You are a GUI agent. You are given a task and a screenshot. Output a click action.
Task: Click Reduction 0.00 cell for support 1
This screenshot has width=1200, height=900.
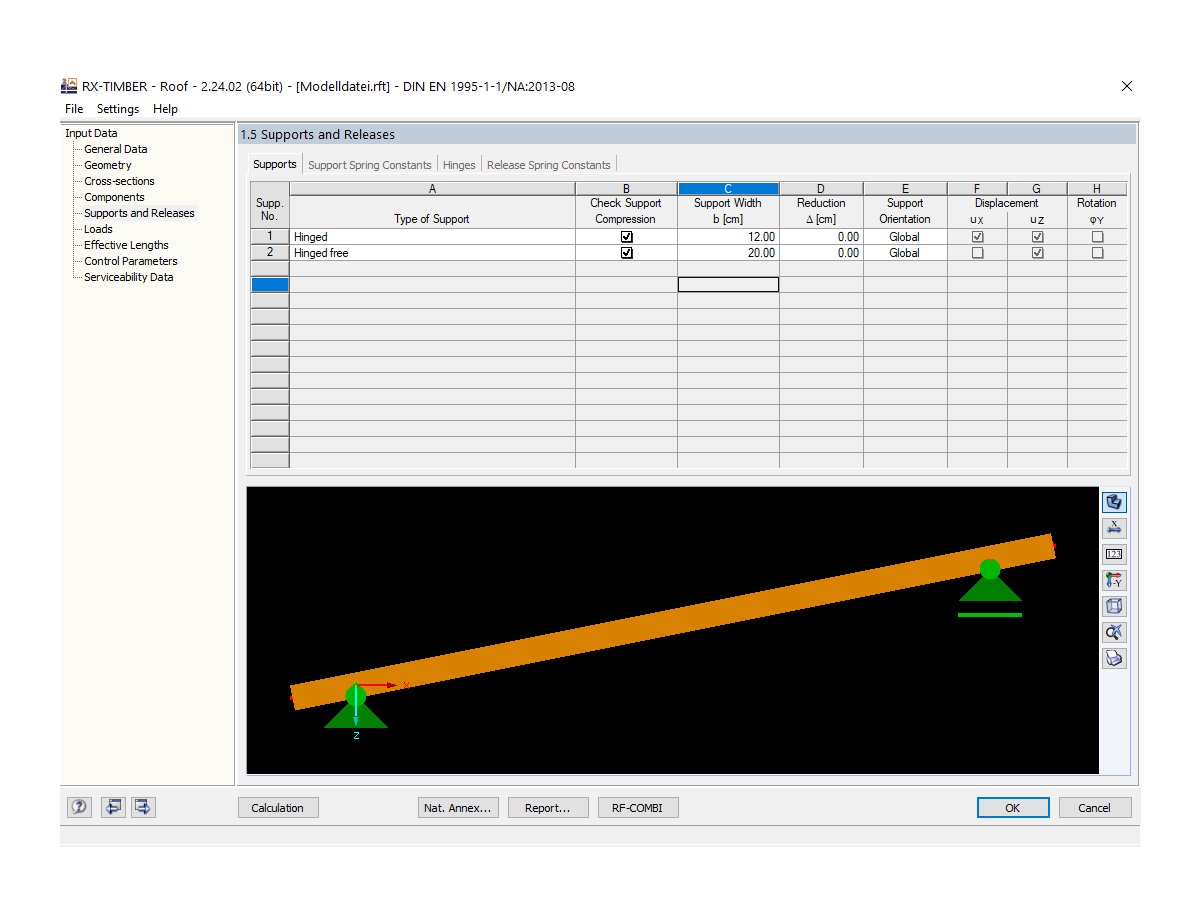coord(821,237)
